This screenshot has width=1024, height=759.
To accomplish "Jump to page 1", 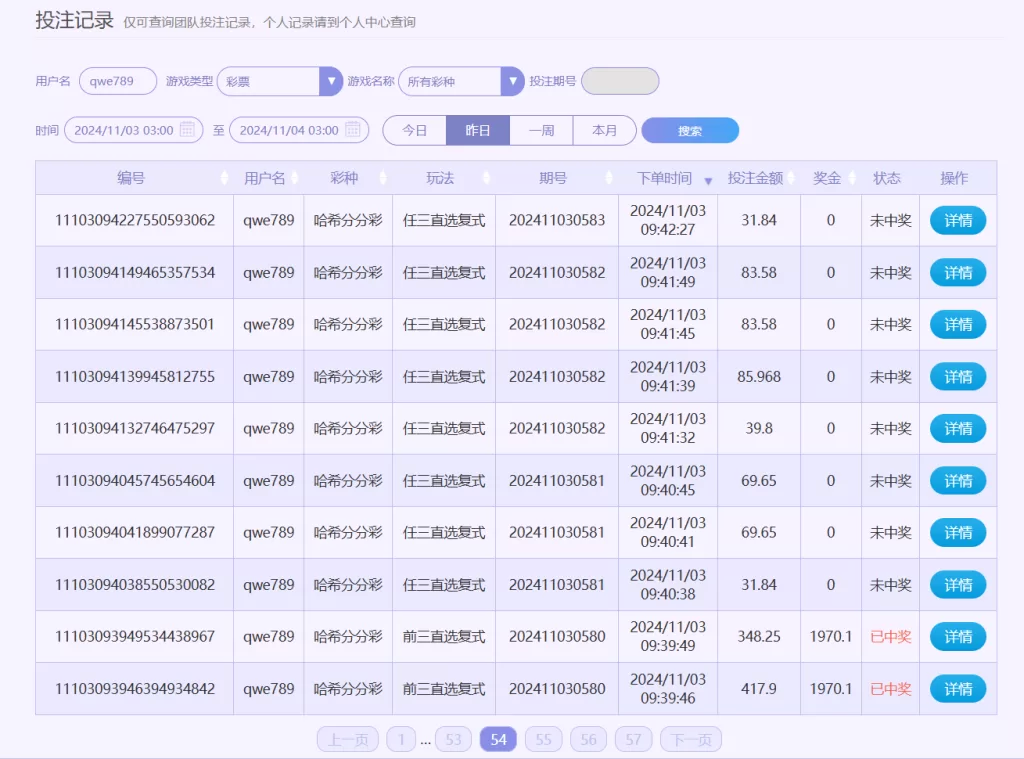I will pos(401,739).
